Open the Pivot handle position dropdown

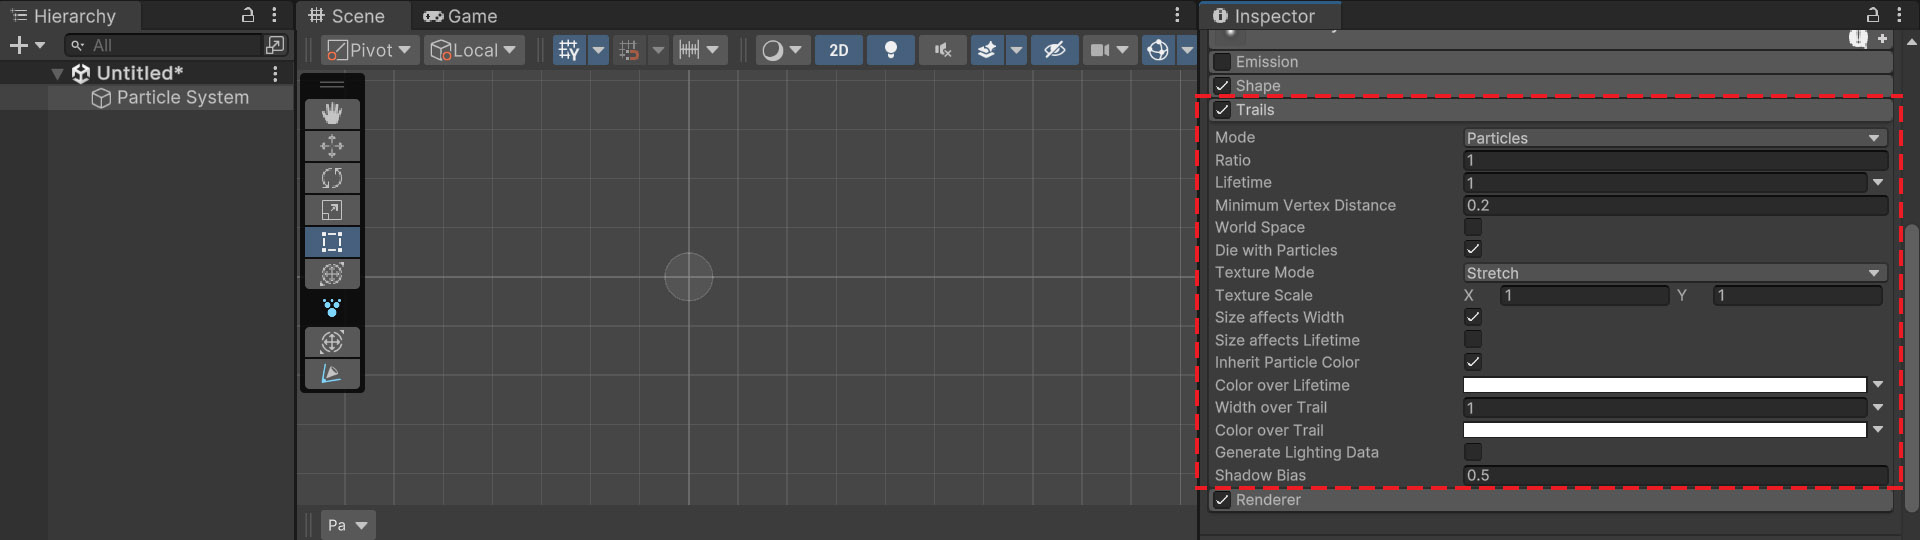coord(370,50)
